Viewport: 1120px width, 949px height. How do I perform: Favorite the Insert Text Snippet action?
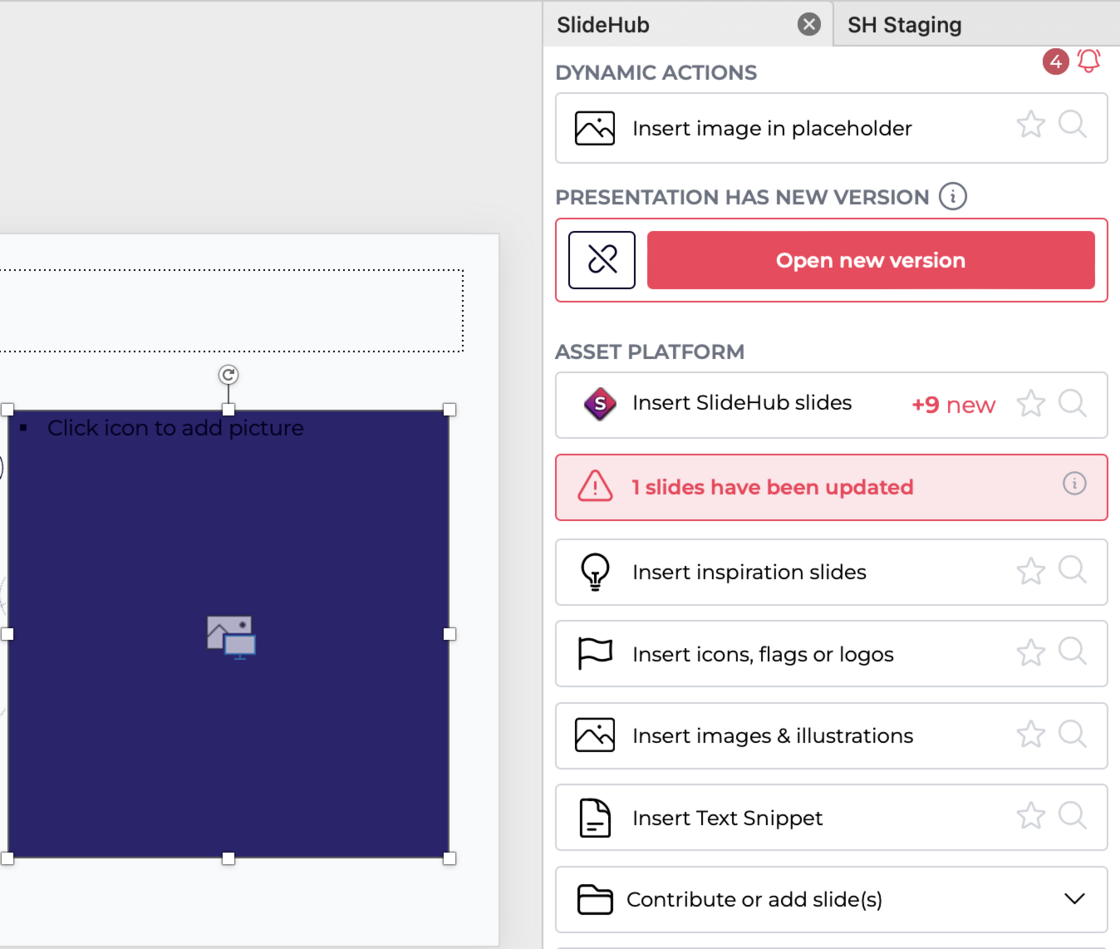tap(1030, 817)
